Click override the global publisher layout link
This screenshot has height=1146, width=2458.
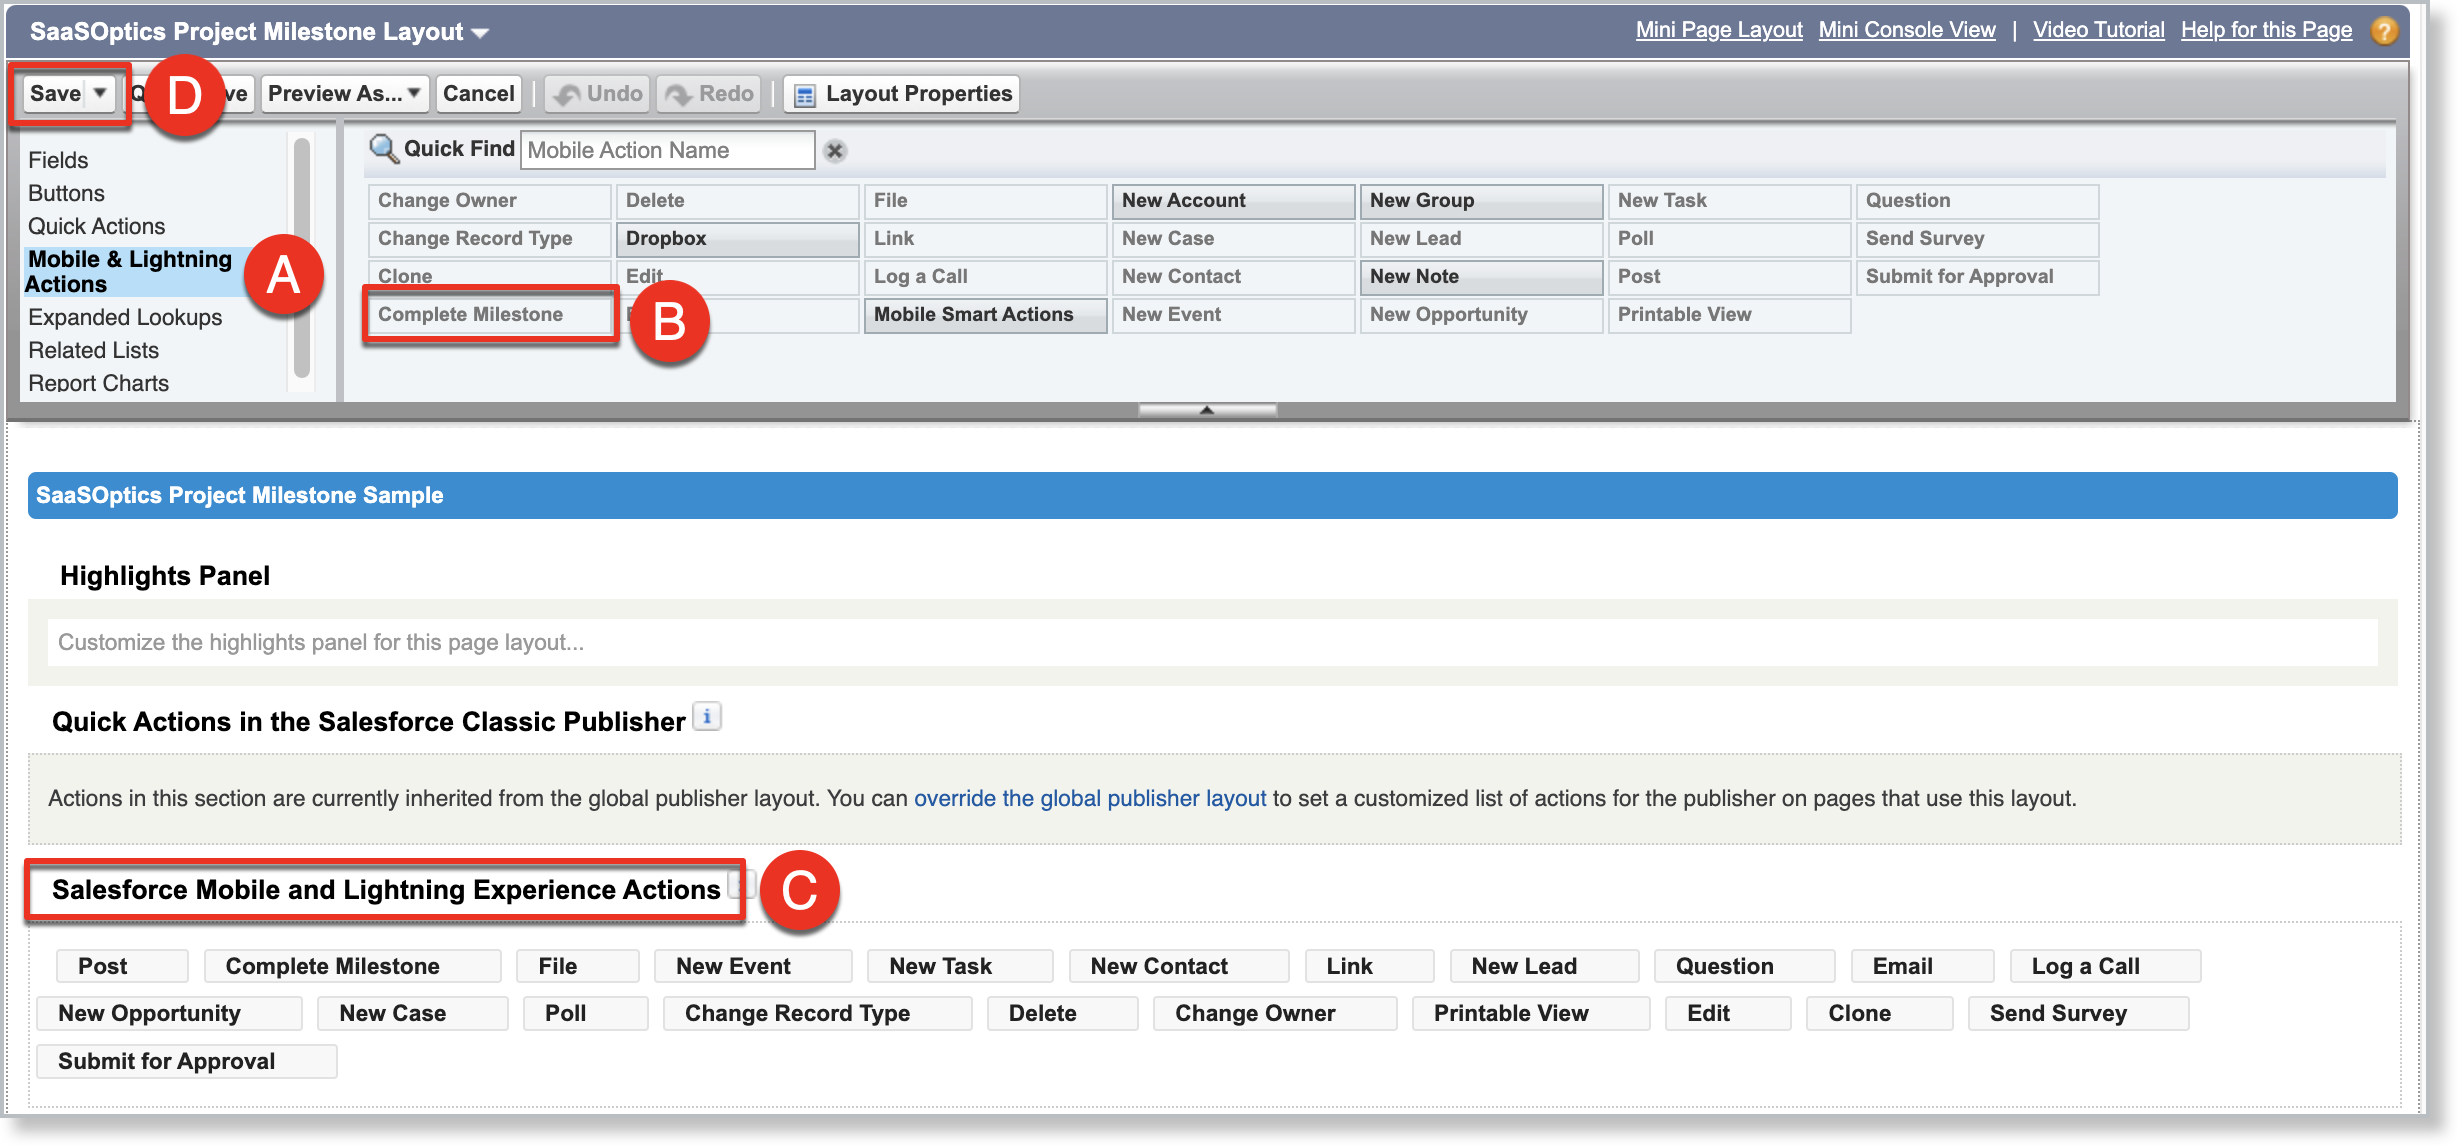point(1090,798)
